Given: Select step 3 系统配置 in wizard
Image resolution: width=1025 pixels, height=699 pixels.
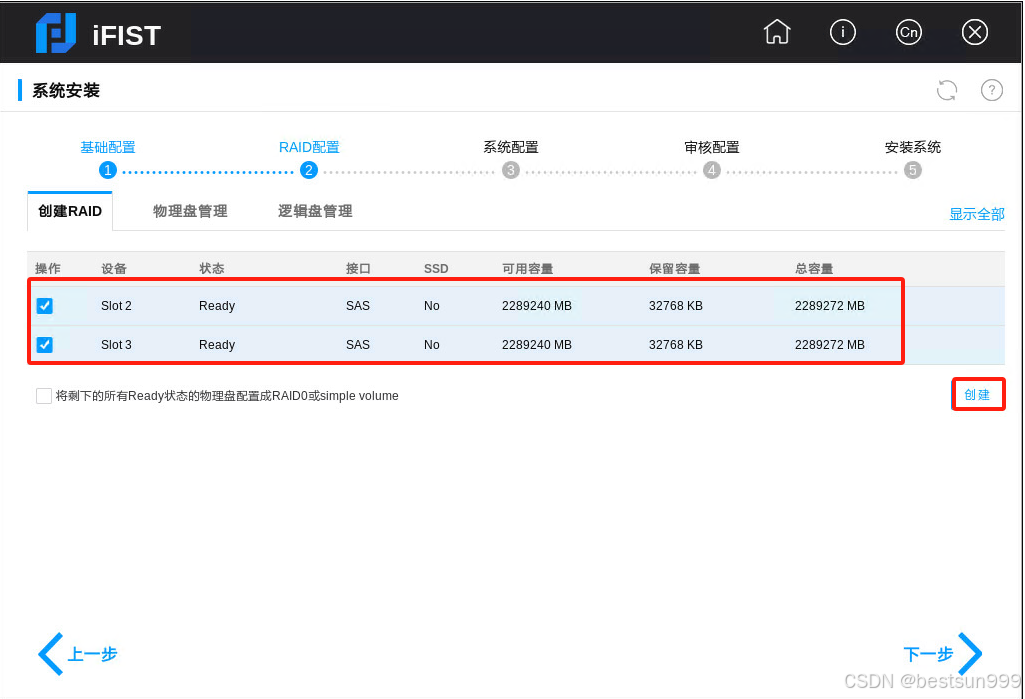Looking at the screenshot, I should (x=511, y=170).
